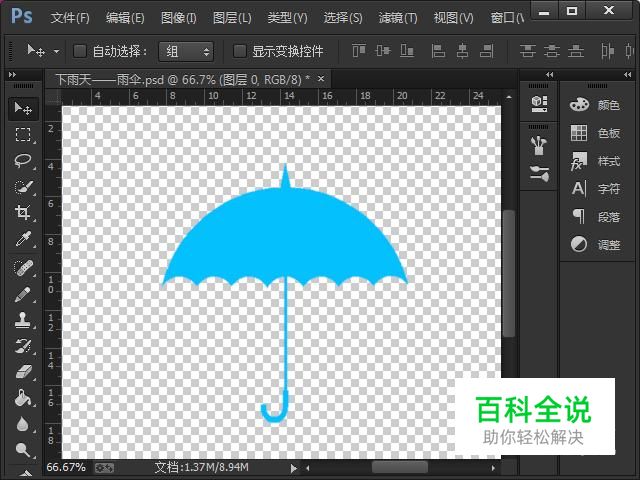Viewport: 640px width, 480px height.
Task: Click the scroll-left arrow below canvas
Action: [x=308, y=468]
